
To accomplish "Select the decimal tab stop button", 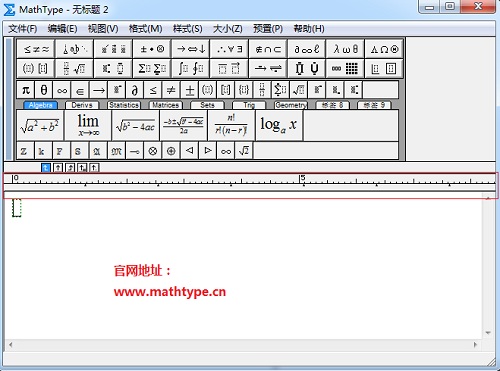I will [94, 167].
